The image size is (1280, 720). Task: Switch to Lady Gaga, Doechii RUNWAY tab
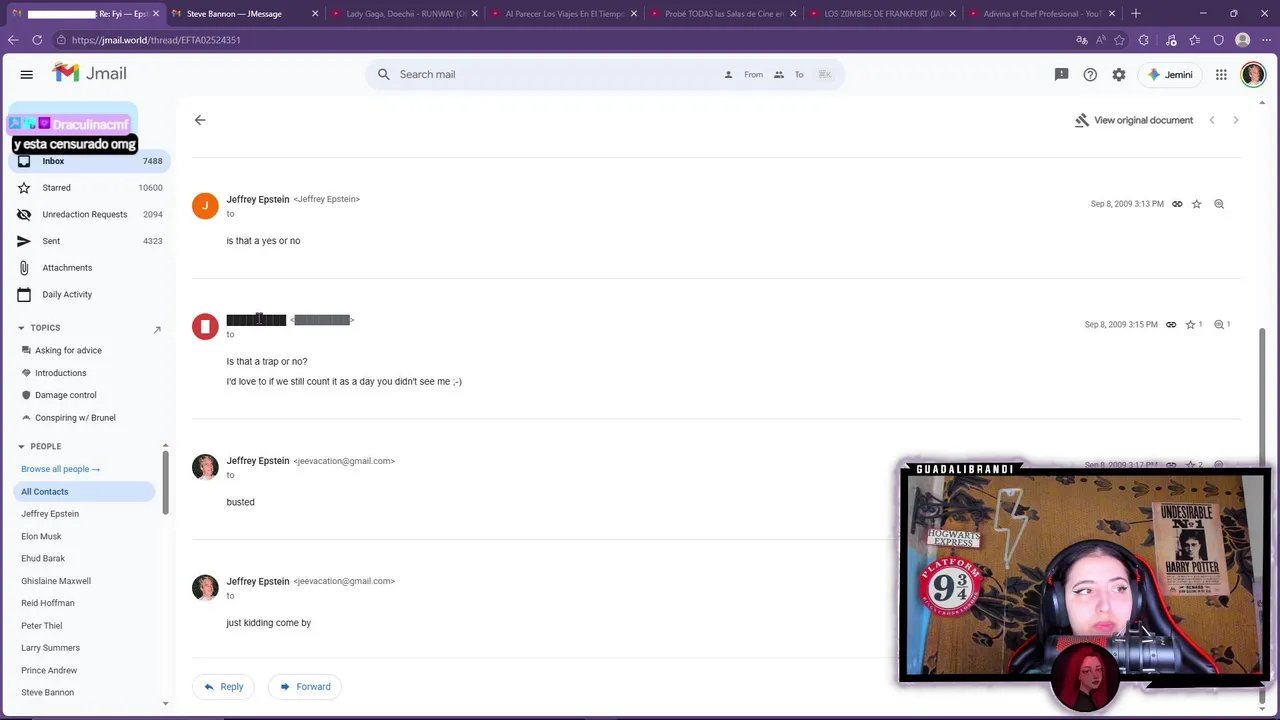[404, 14]
